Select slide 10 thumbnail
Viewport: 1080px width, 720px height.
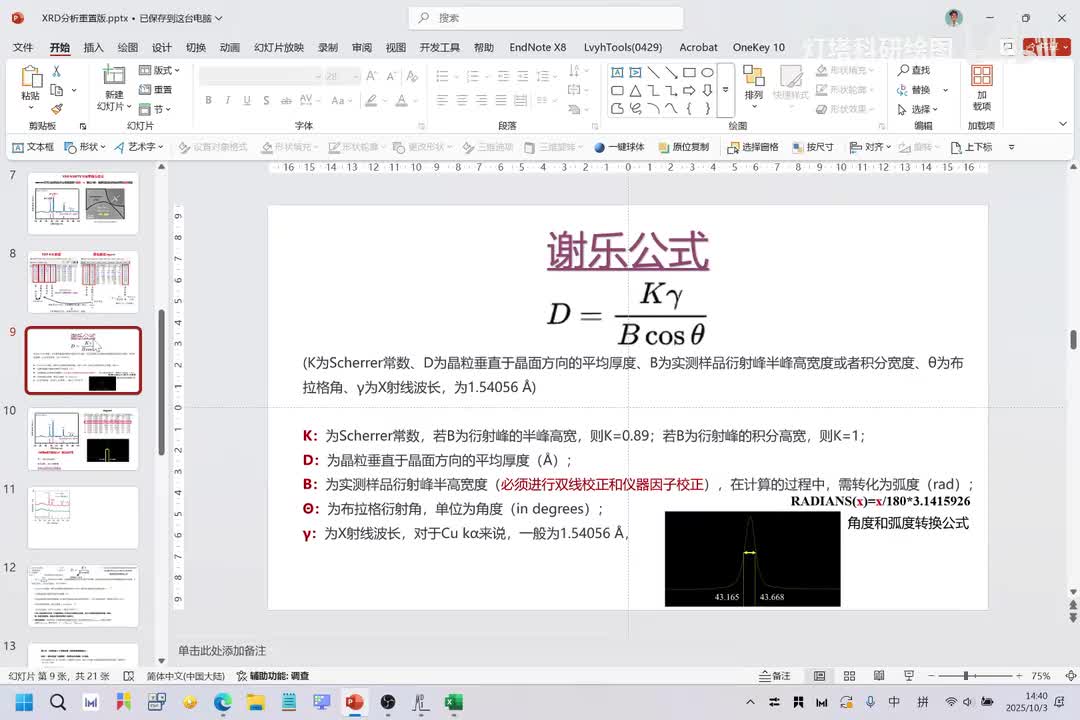coord(83,439)
